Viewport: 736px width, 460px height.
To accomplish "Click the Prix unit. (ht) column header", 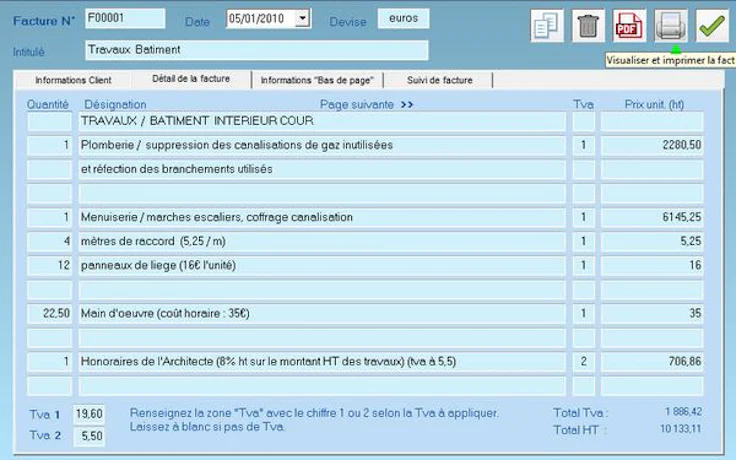I will (654, 105).
